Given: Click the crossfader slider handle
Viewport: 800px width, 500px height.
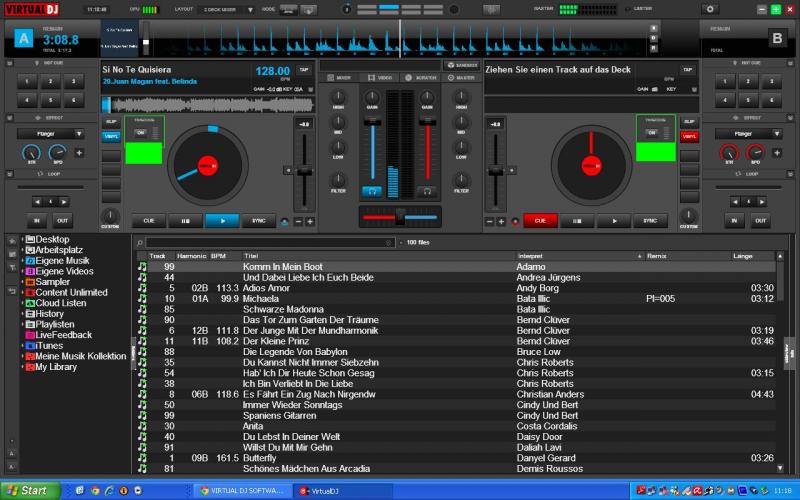Looking at the screenshot, I should (x=399, y=217).
